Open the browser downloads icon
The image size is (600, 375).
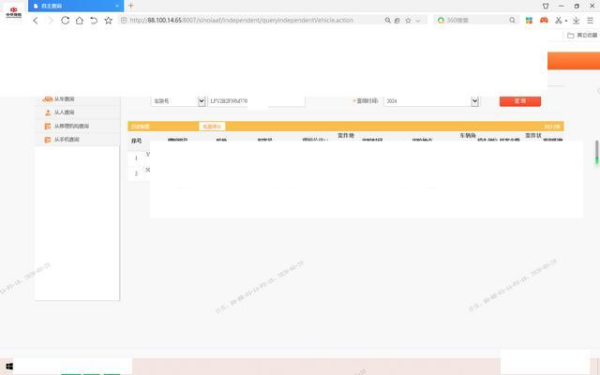[576, 20]
